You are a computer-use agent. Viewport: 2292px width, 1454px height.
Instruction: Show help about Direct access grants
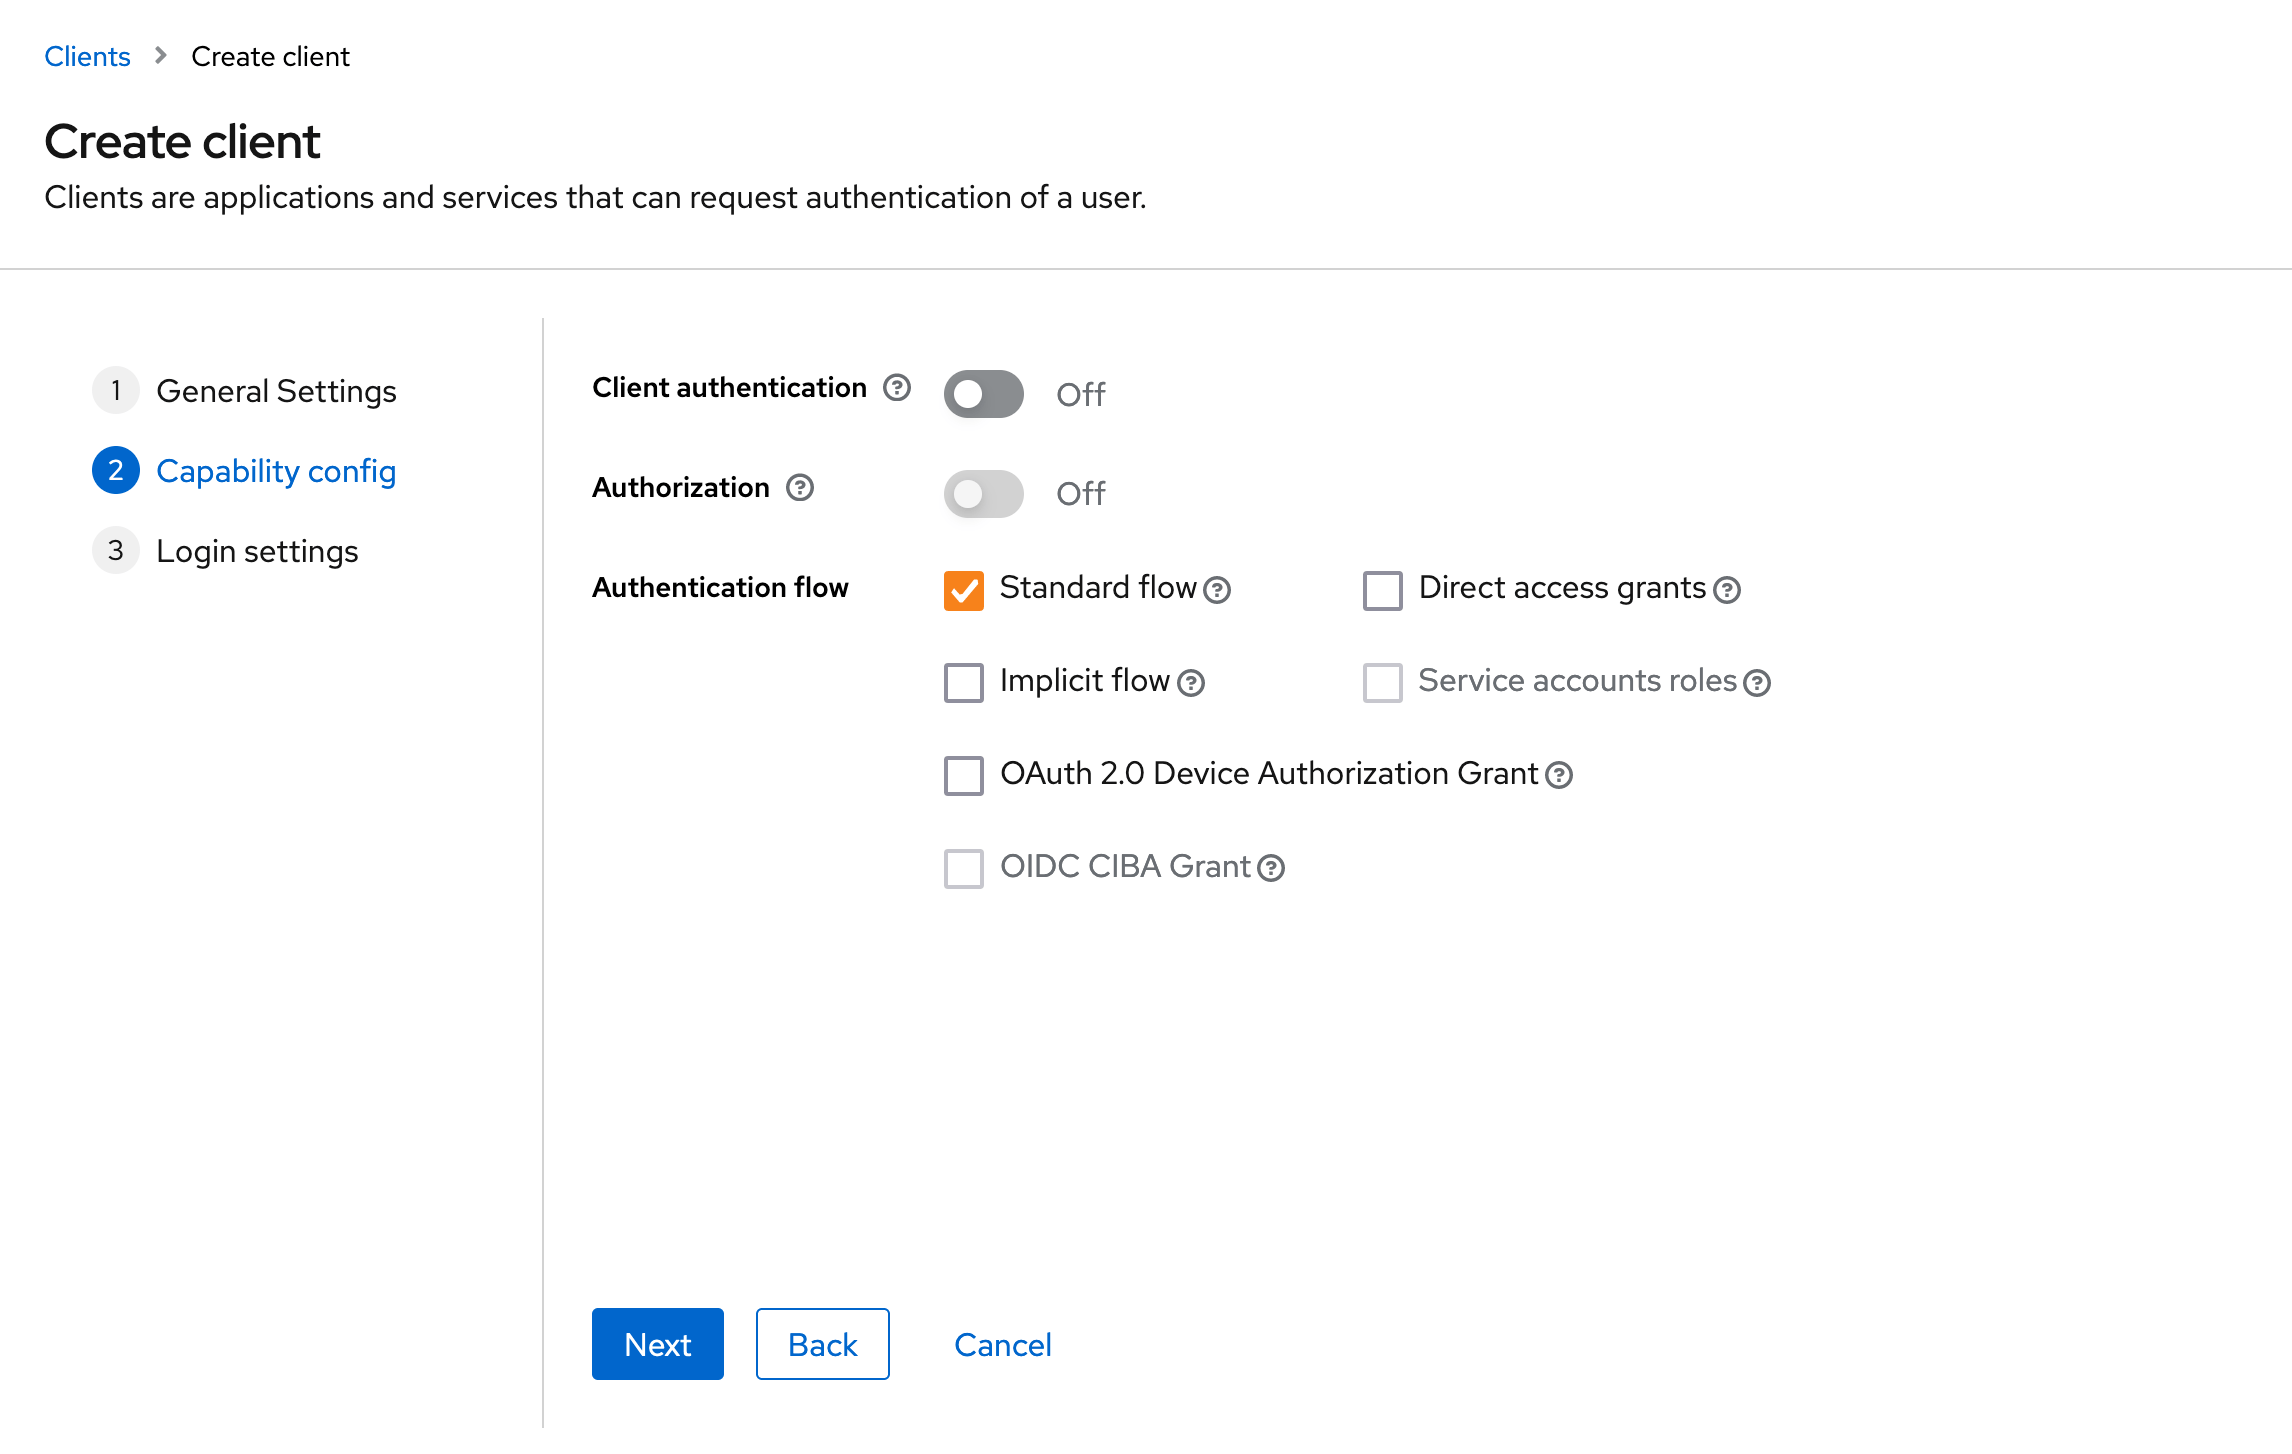[x=1727, y=590]
